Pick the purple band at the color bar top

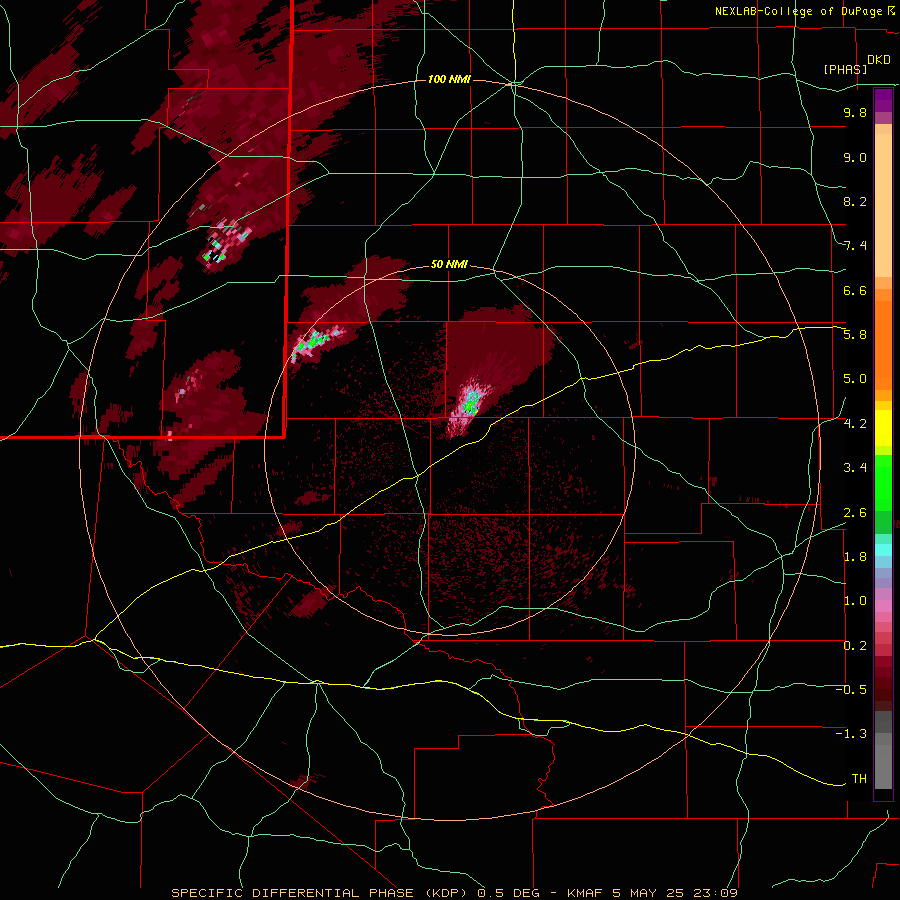pos(883,100)
